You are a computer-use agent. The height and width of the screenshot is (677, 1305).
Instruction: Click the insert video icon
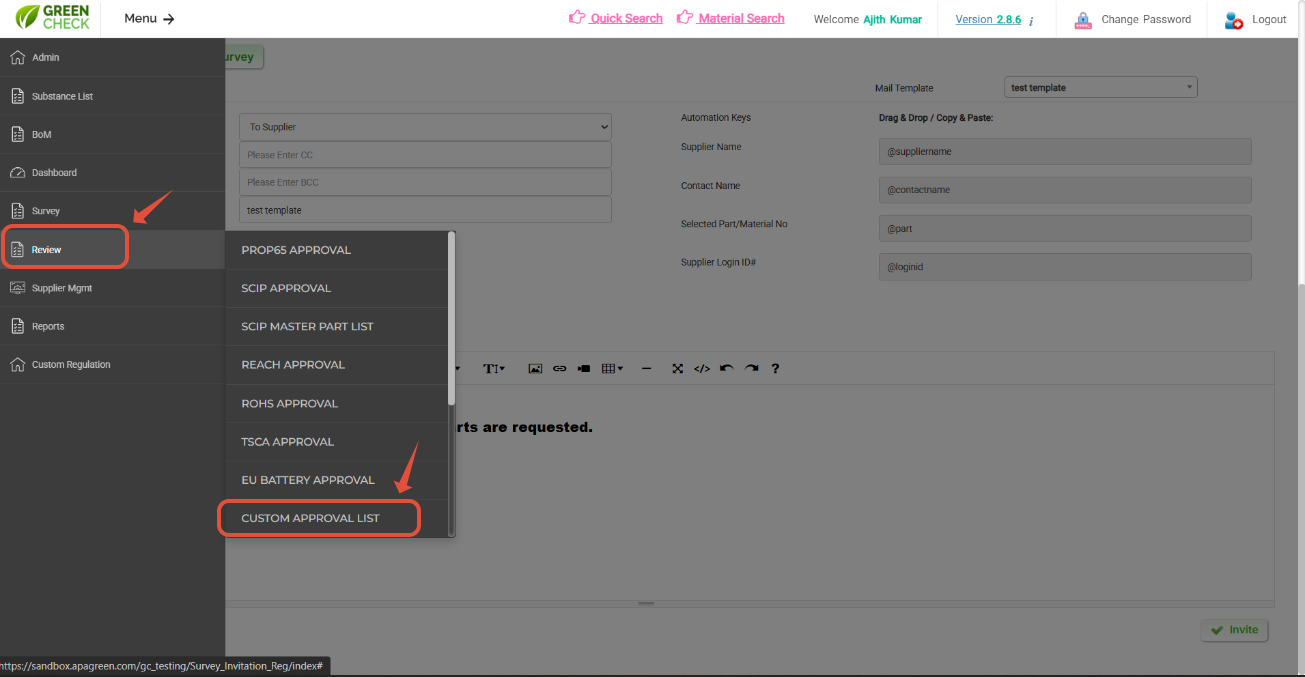coord(584,368)
